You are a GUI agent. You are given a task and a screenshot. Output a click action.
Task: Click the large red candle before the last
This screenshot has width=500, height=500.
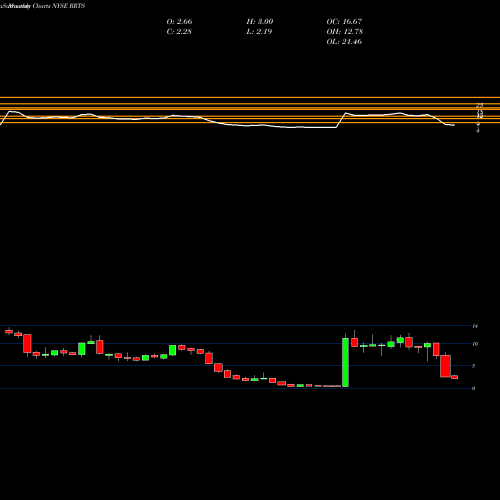tap(445, 366)
